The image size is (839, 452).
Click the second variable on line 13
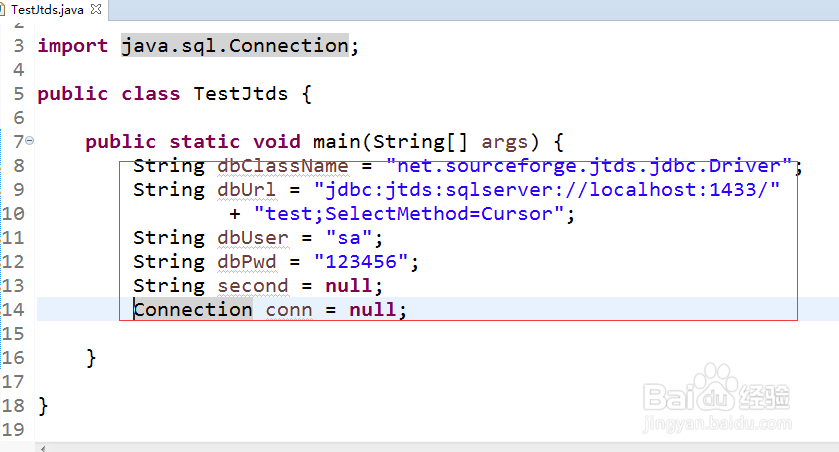click(x=253, y=286)
